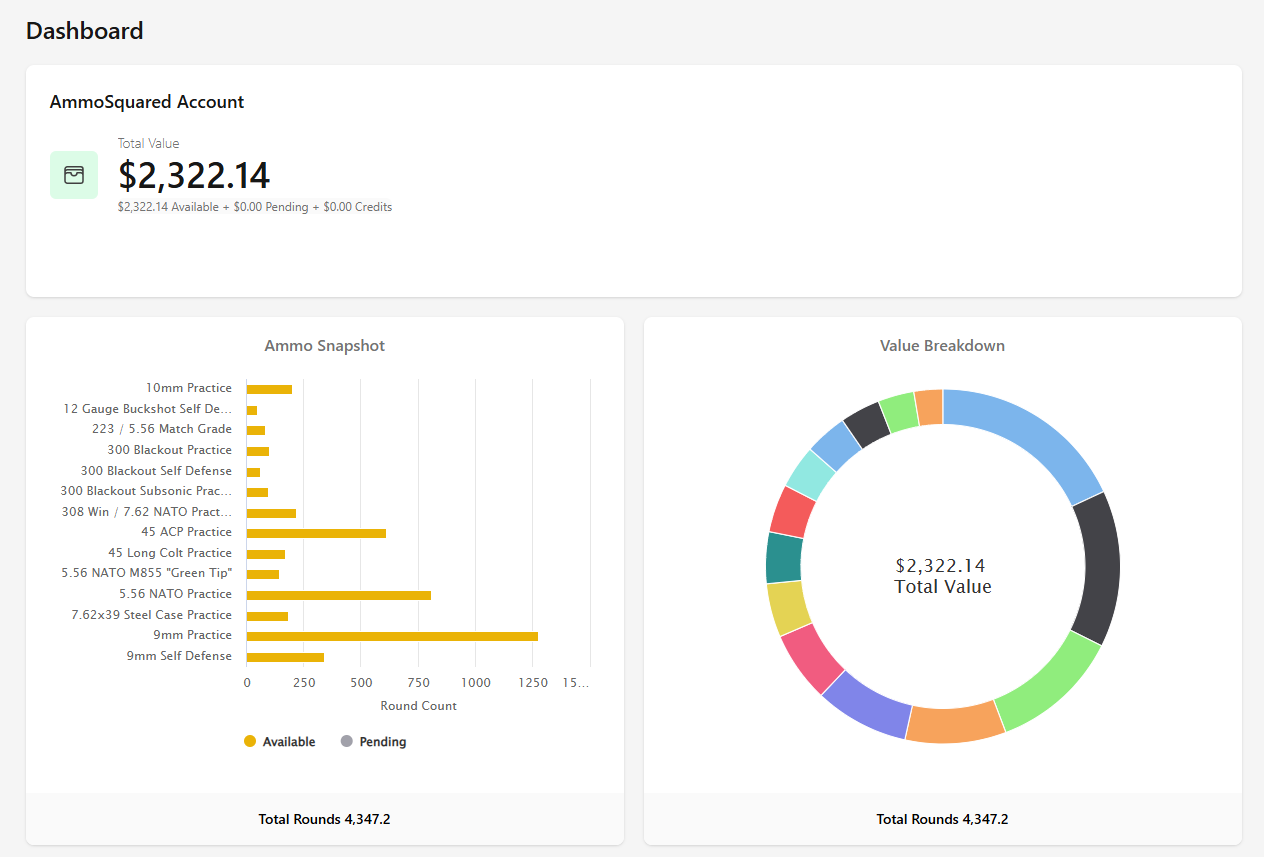Click the '9mm Practice' axis label

coord(195,635)
